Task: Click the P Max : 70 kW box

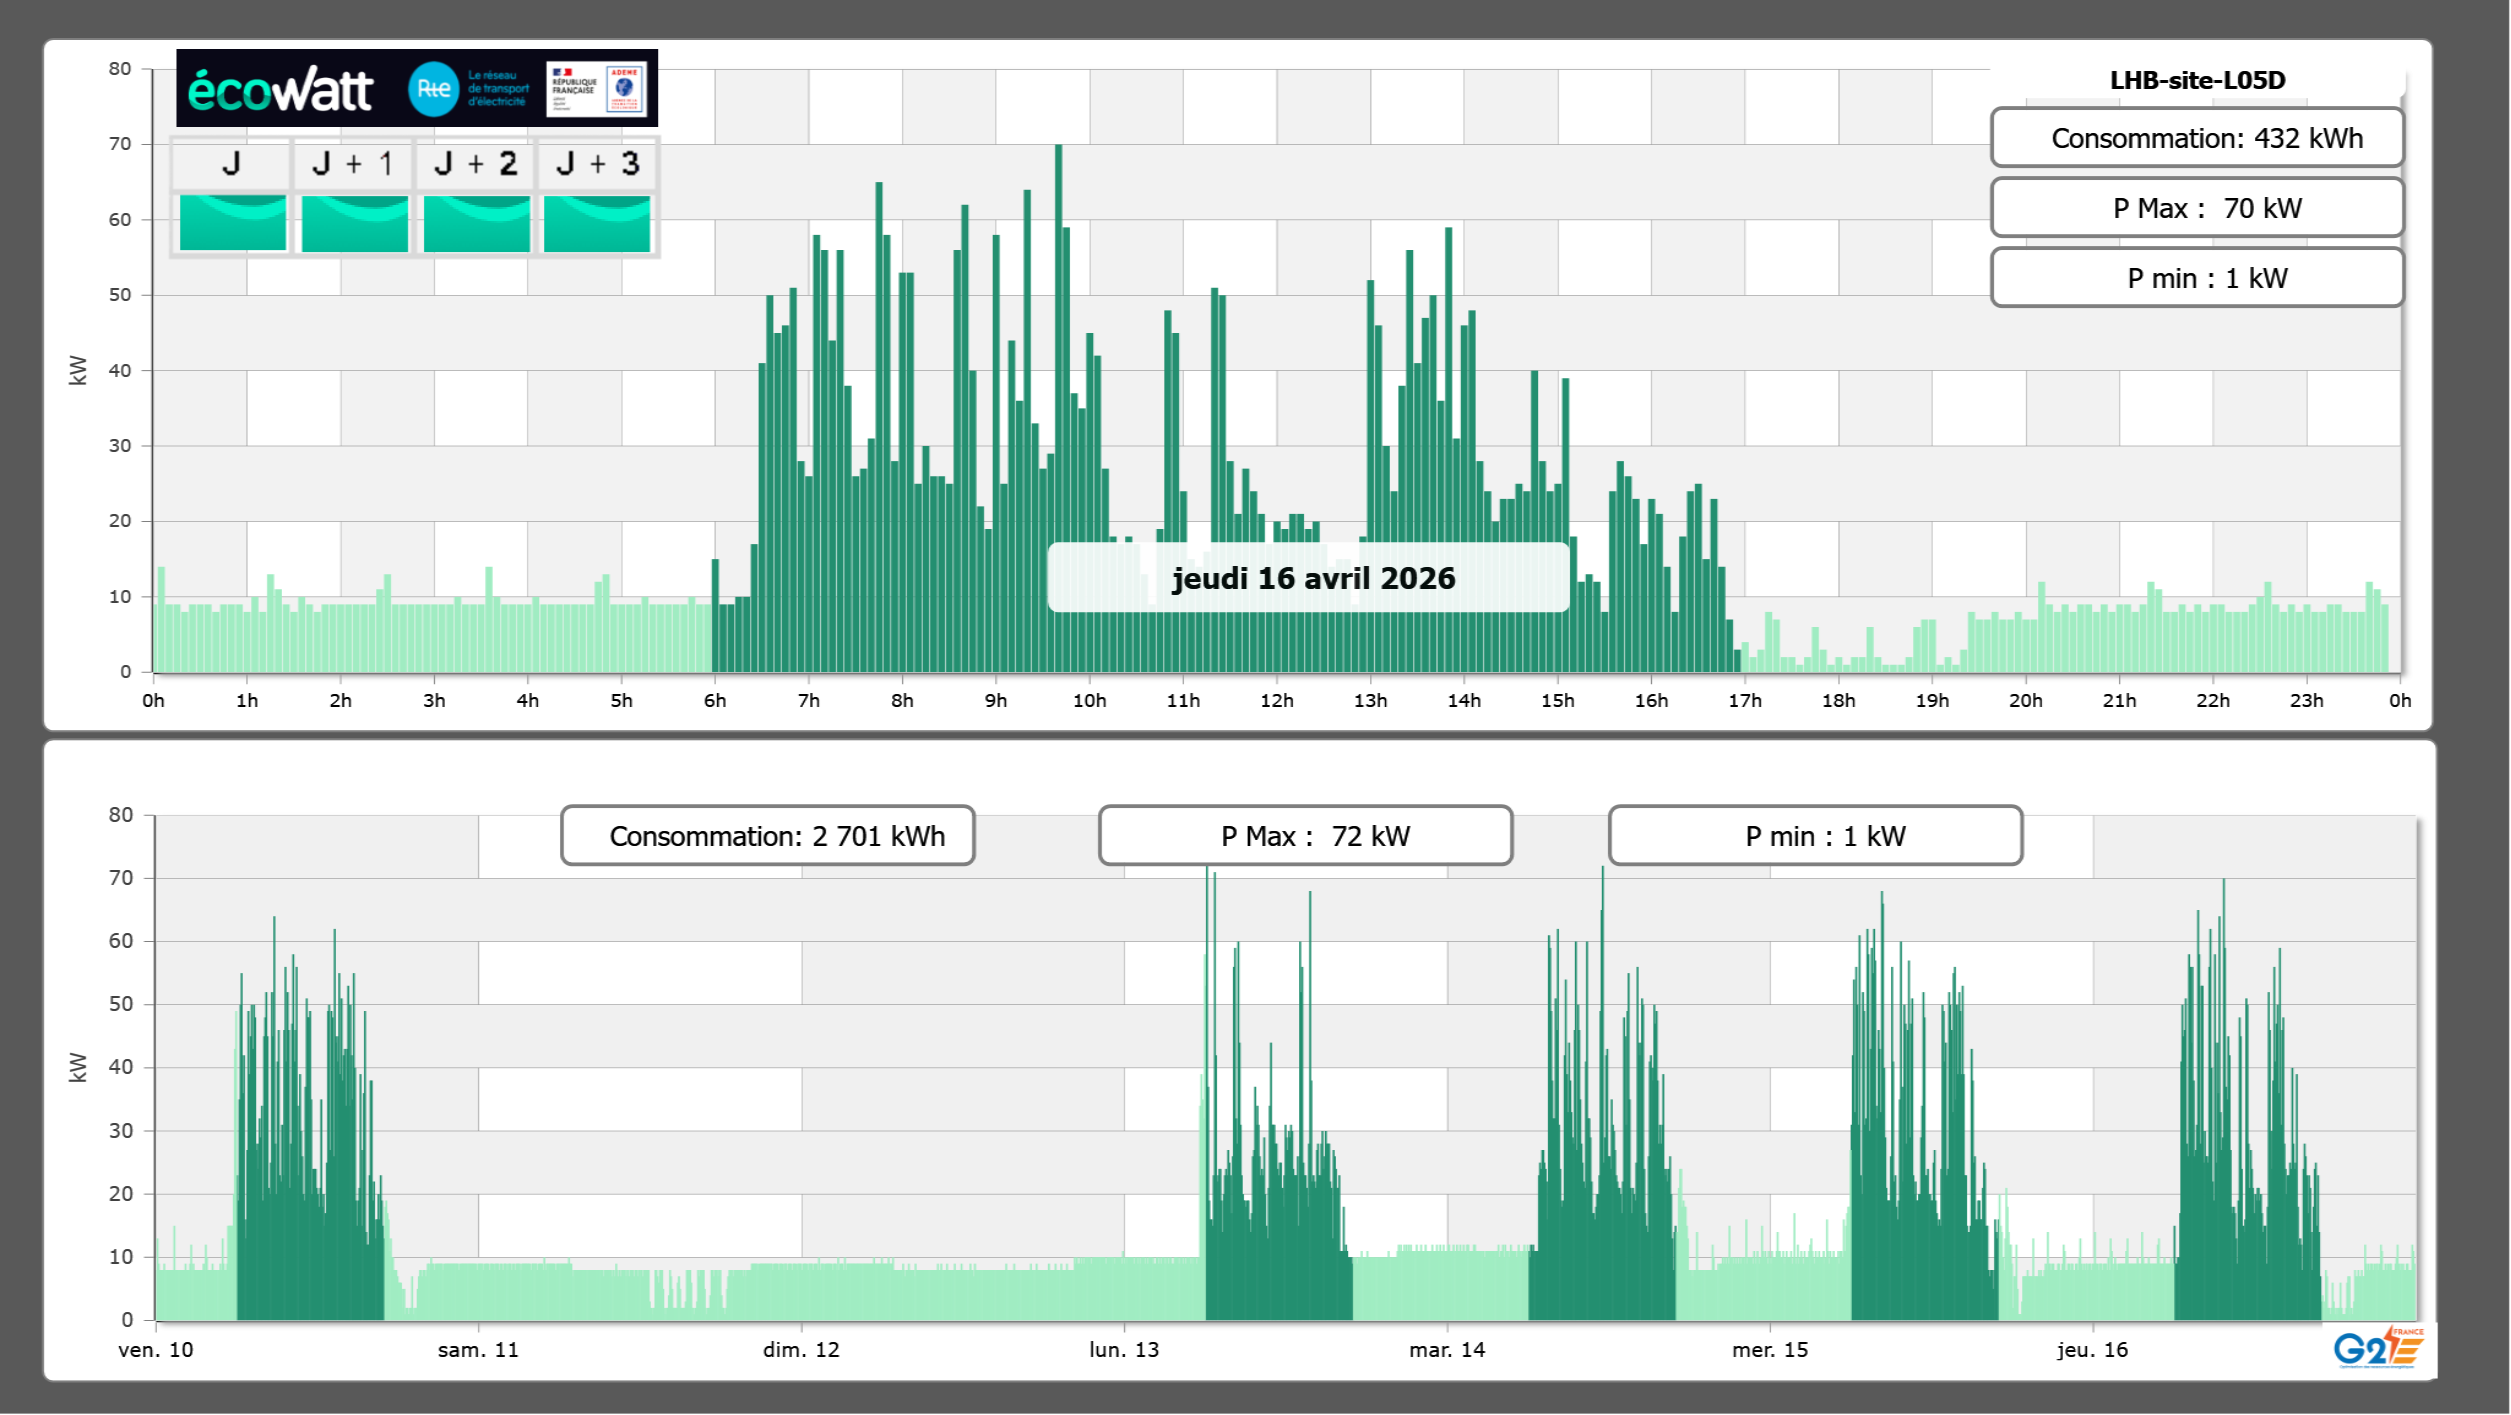Action: click(x=2197, y=208)
